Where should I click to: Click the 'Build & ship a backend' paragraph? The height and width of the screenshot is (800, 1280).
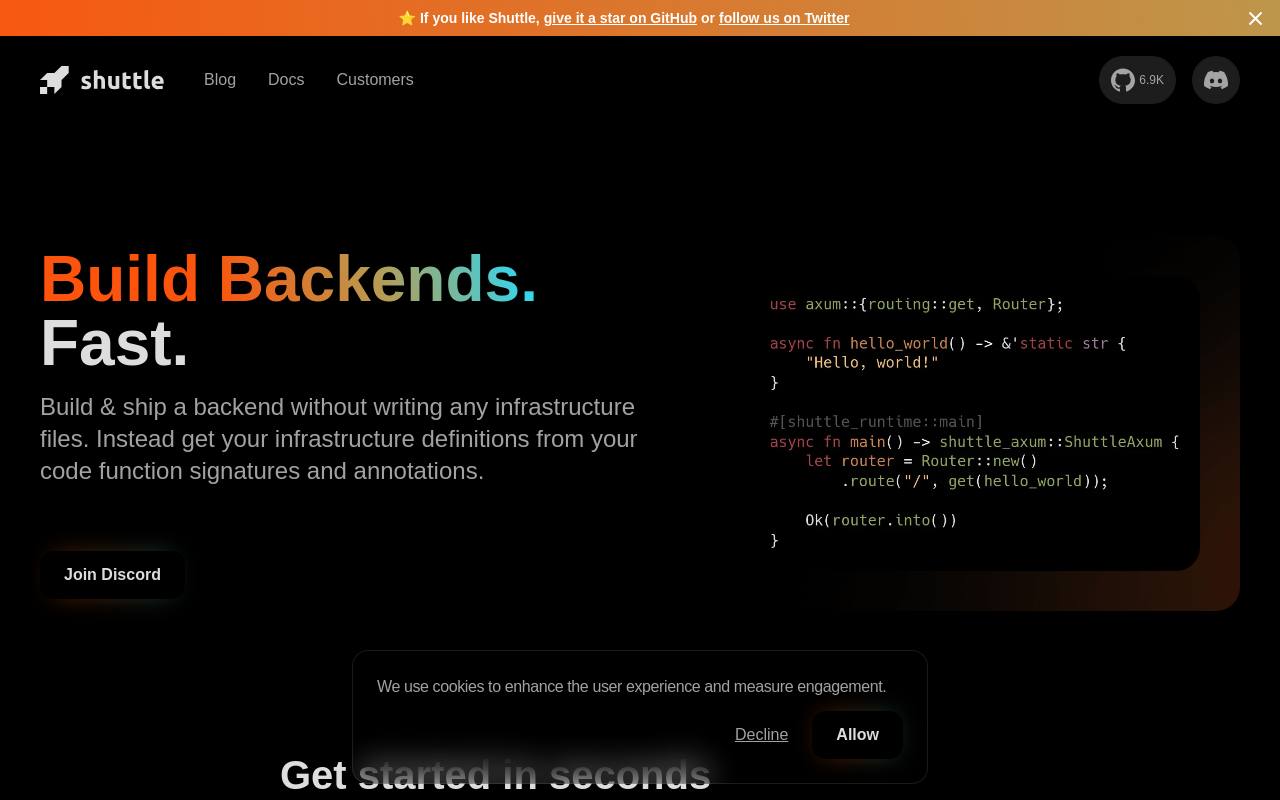tap(339, 439)
